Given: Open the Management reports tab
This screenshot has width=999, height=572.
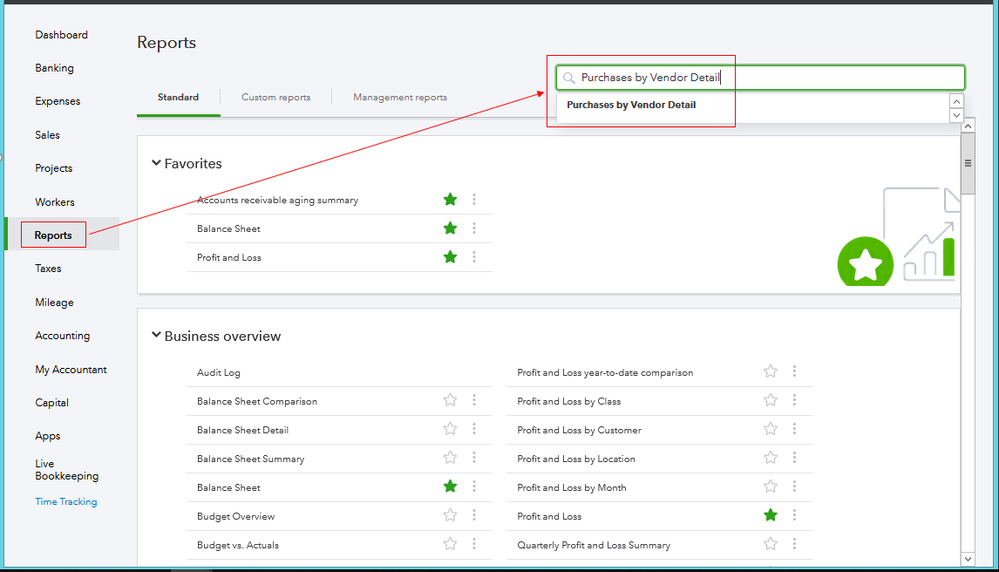Looking at the screenshot, I should [400, 98].
